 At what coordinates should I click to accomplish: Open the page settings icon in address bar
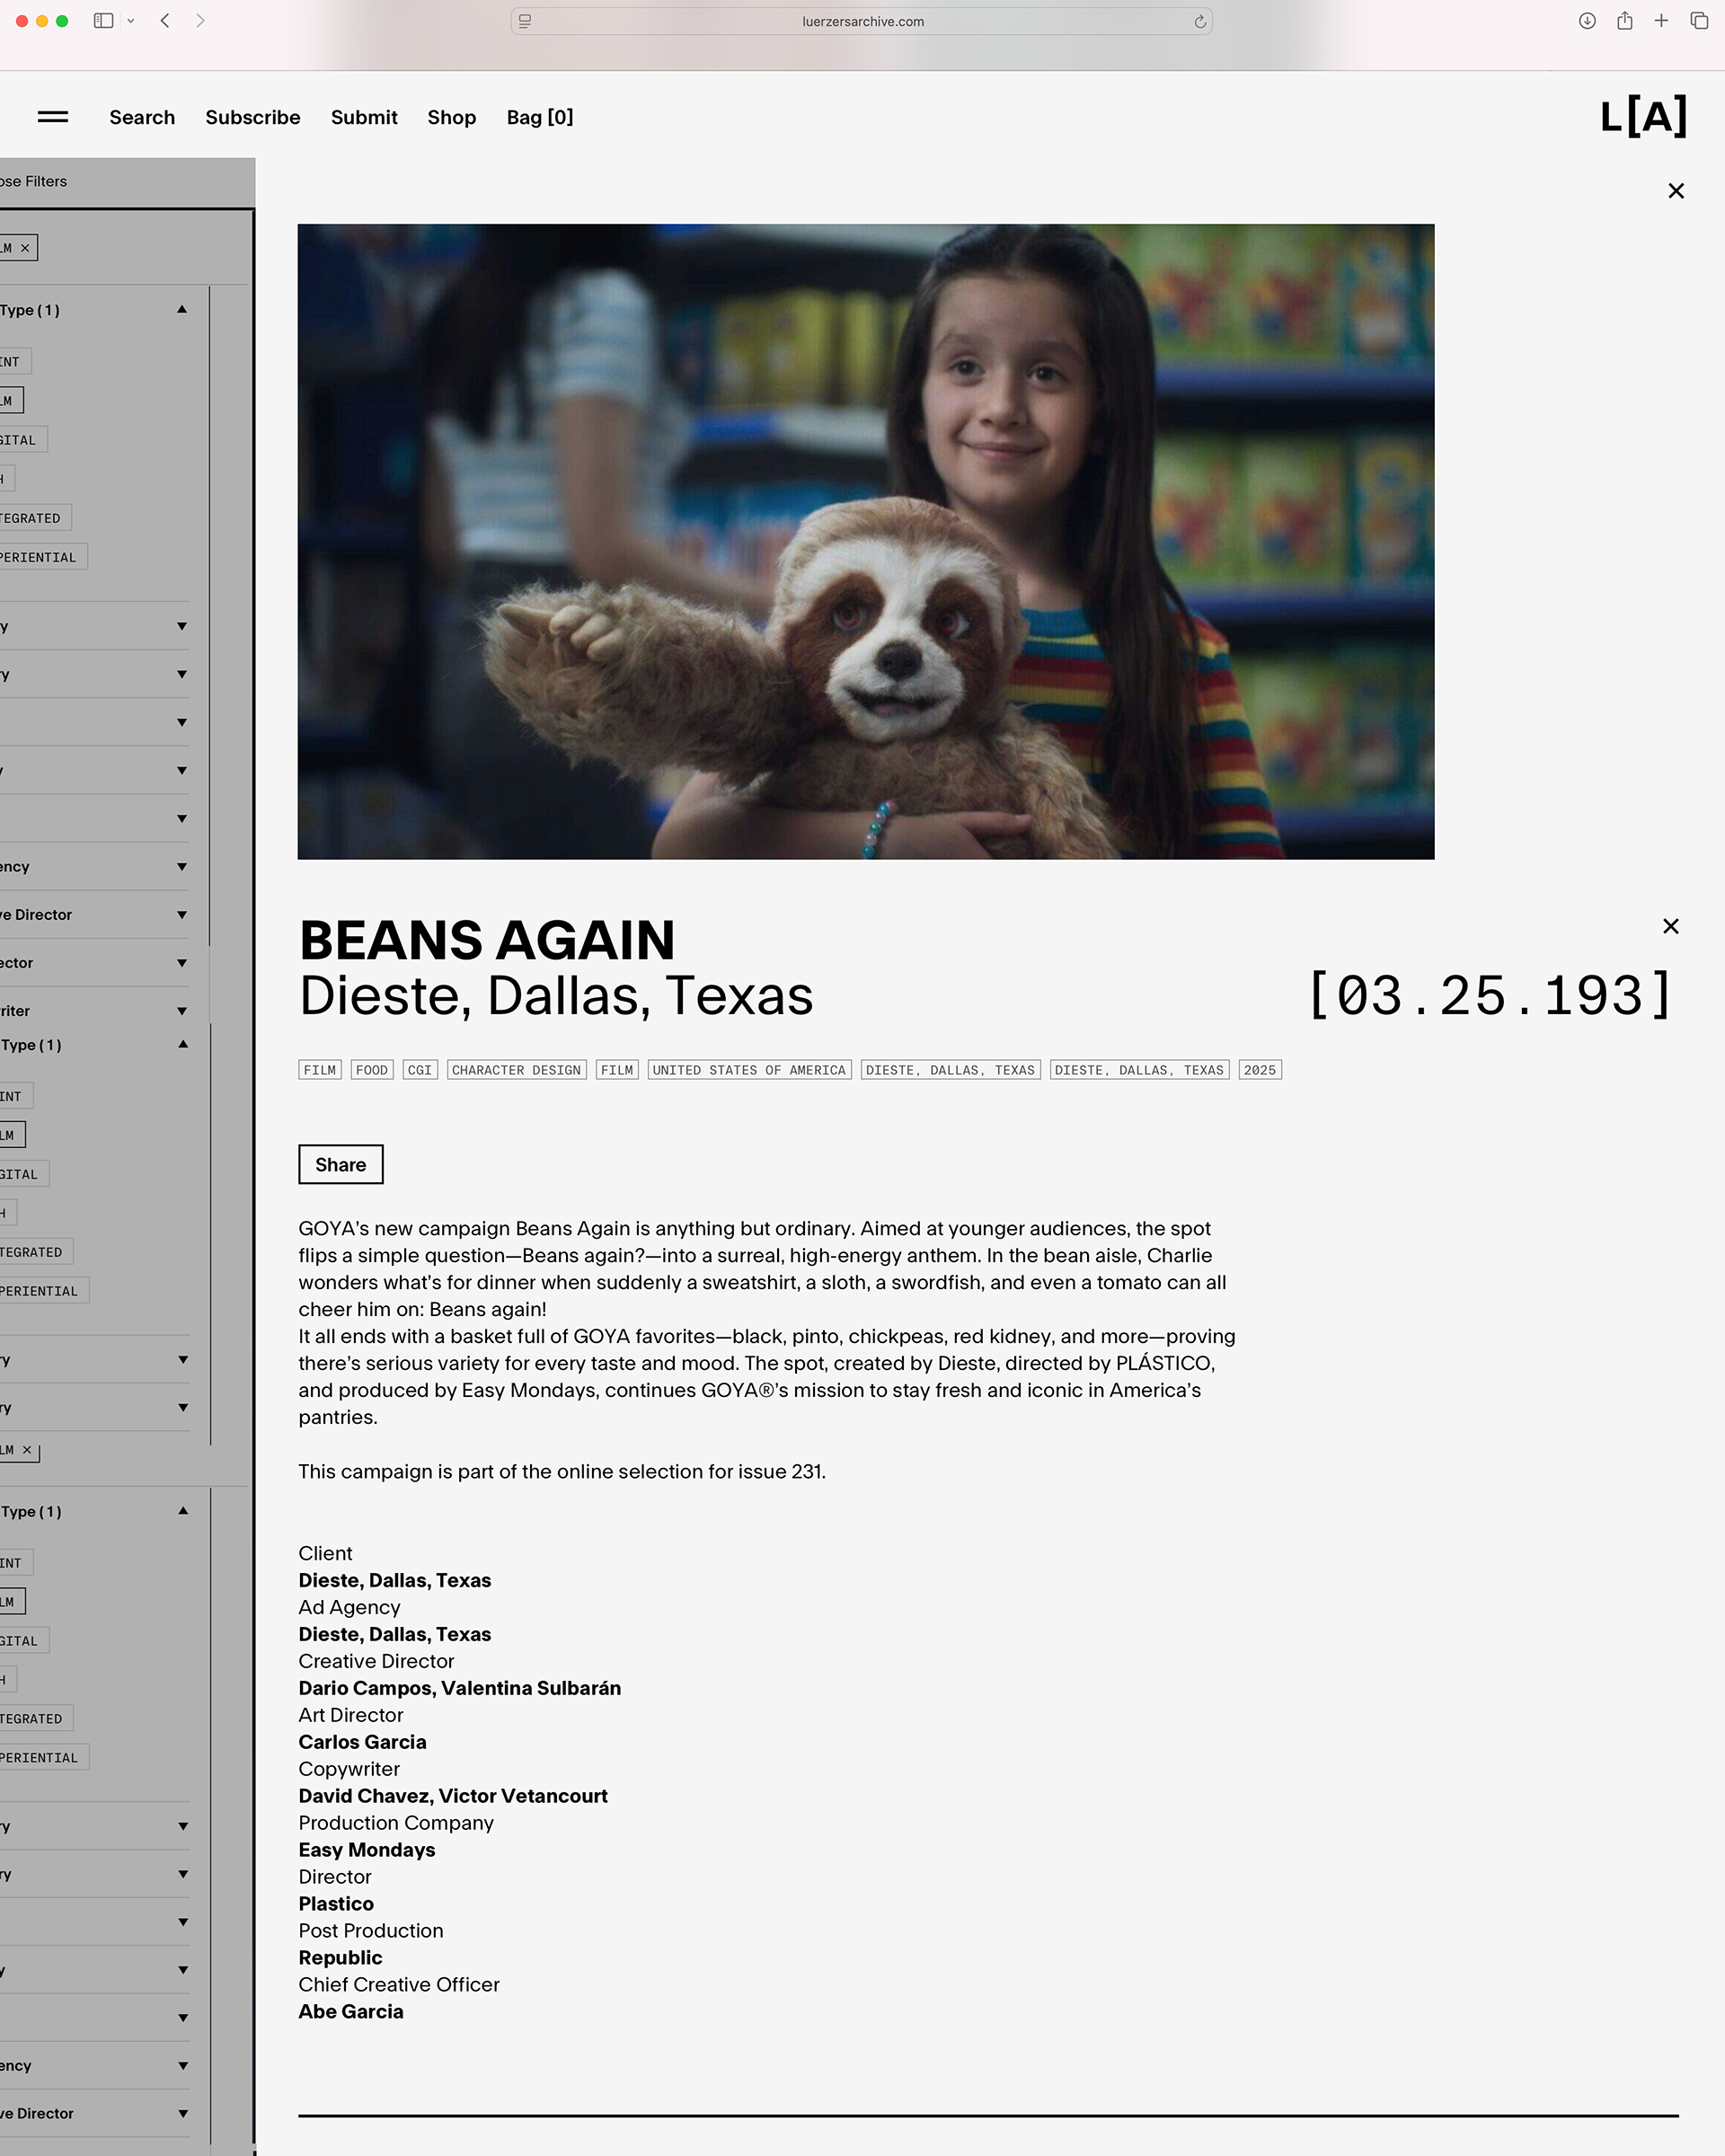point(525,21)
